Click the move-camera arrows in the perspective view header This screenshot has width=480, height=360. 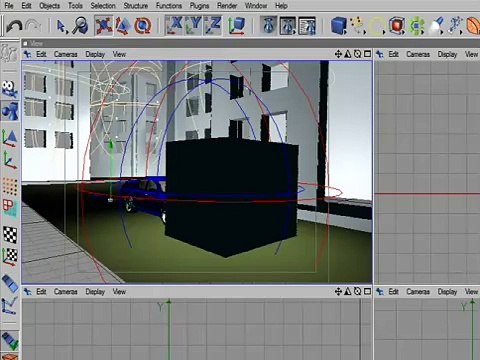pyautogui.click(x=338, y=54)
